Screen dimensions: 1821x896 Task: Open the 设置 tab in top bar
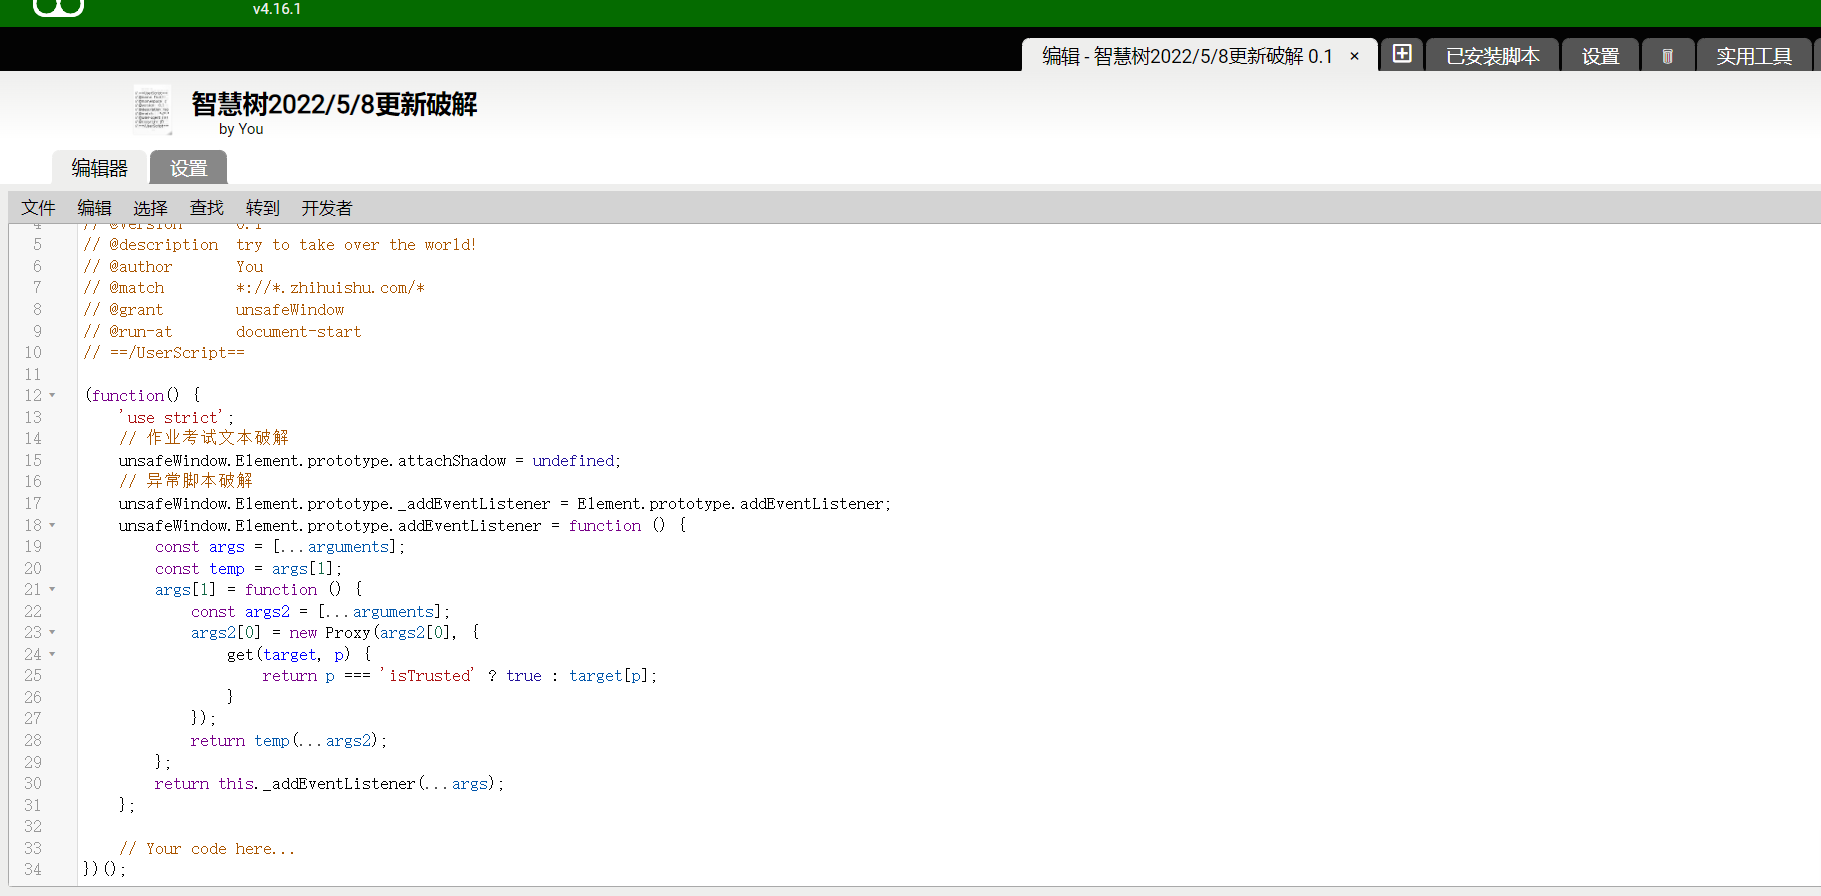[x=1600, y=56]
